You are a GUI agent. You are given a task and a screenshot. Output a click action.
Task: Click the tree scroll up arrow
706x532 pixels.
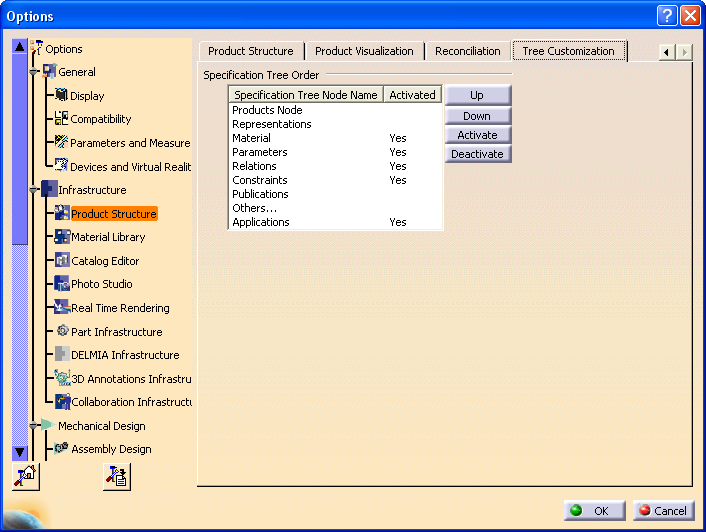pos(20,46)
